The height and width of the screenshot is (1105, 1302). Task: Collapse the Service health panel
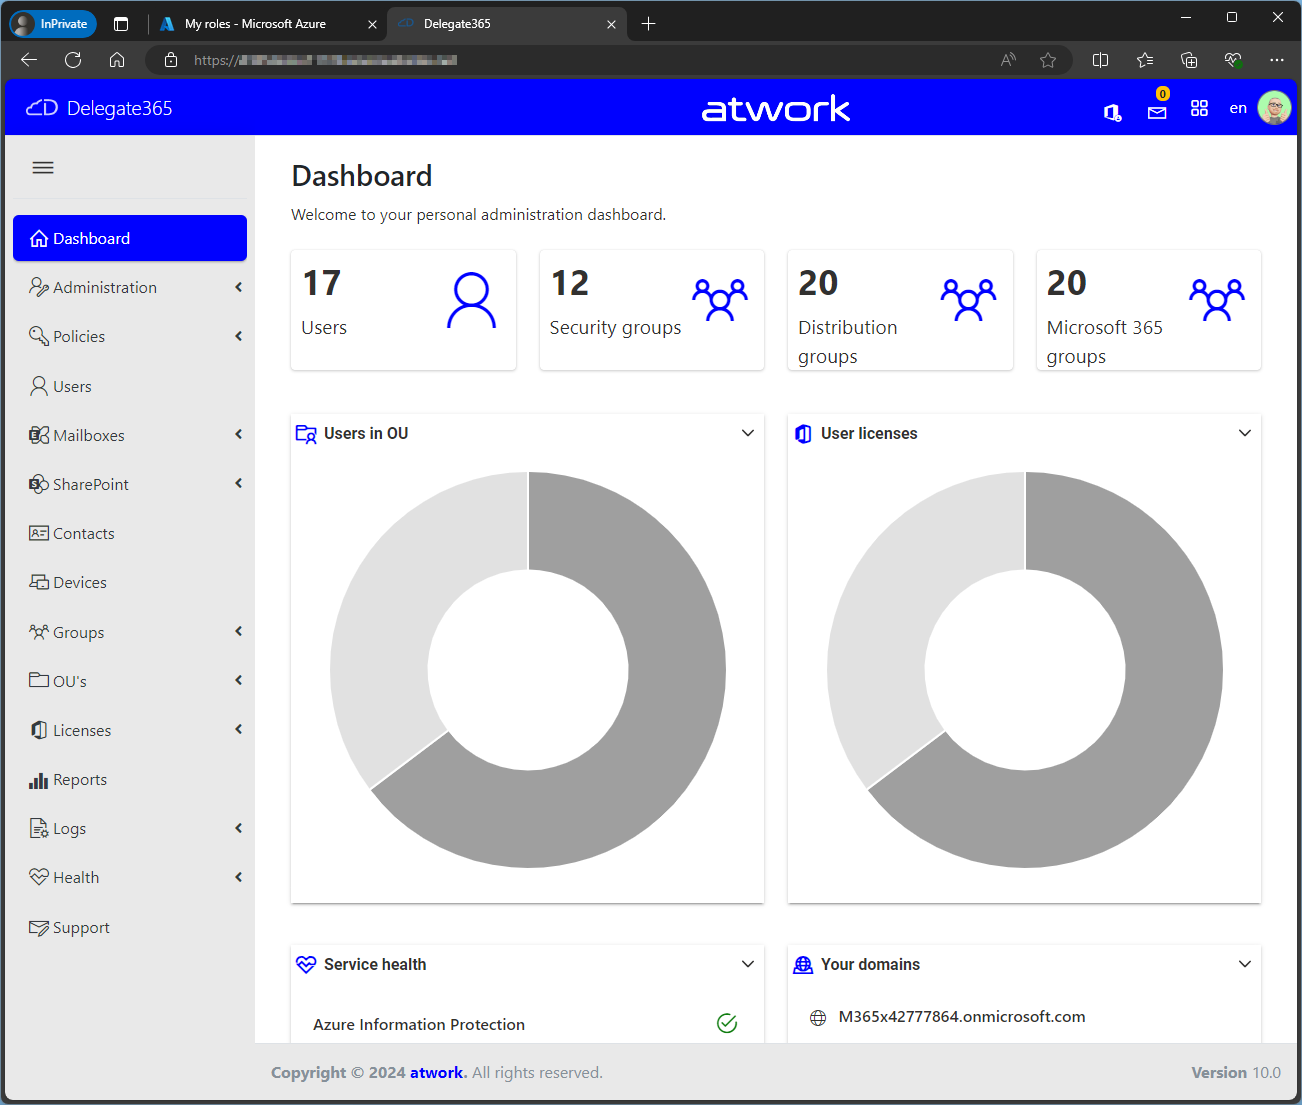tap(747, 964)
